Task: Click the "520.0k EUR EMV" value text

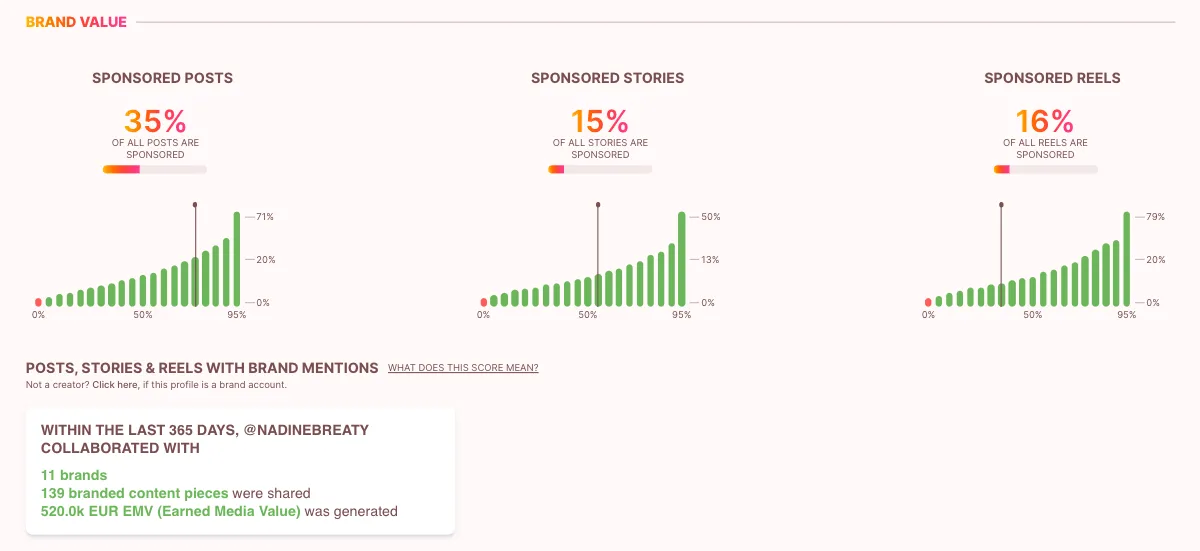Action: point(170,511)
